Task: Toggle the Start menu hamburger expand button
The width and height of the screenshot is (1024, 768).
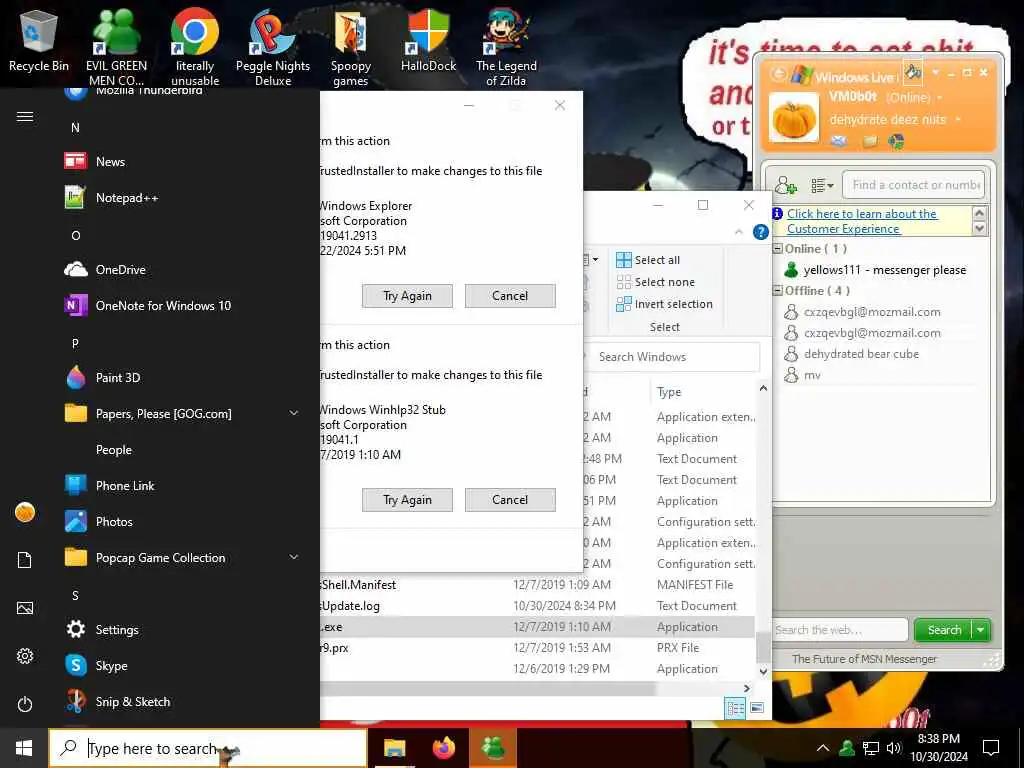Action: 25,116
